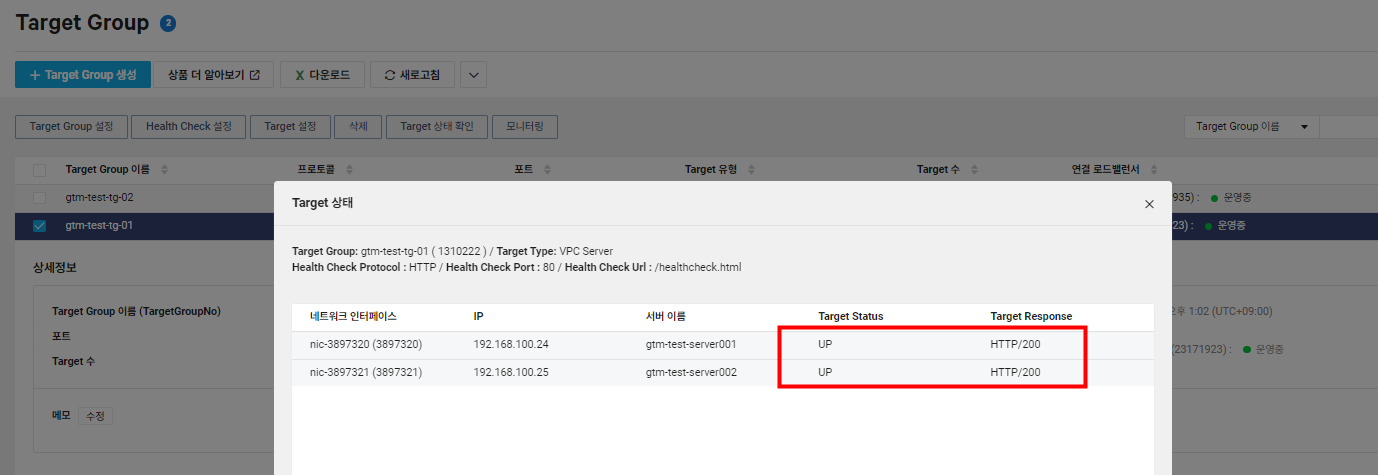Sort by Target Group 이름 column
This screenshot has width=1378, height=475.
tap(164, 170)
